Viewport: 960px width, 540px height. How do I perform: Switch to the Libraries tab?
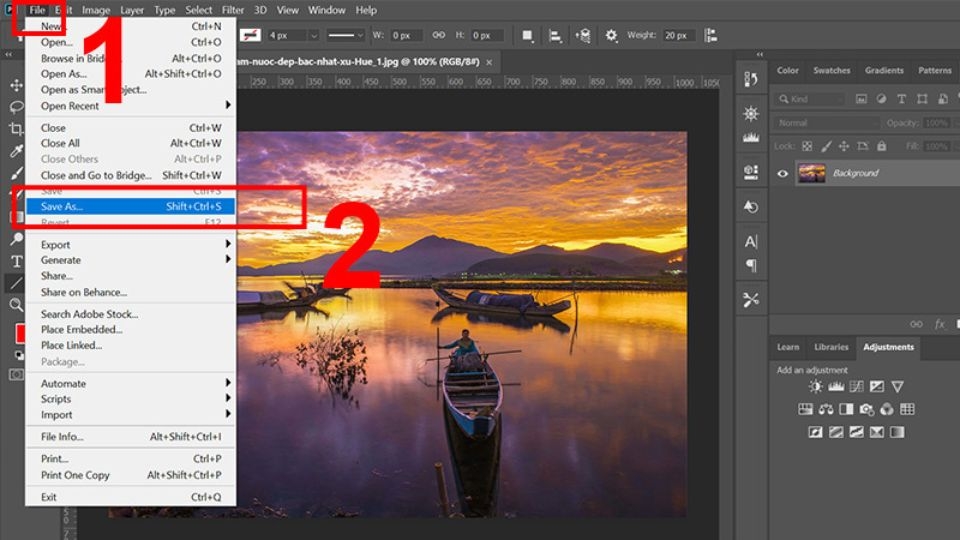(x=831, y=347)
